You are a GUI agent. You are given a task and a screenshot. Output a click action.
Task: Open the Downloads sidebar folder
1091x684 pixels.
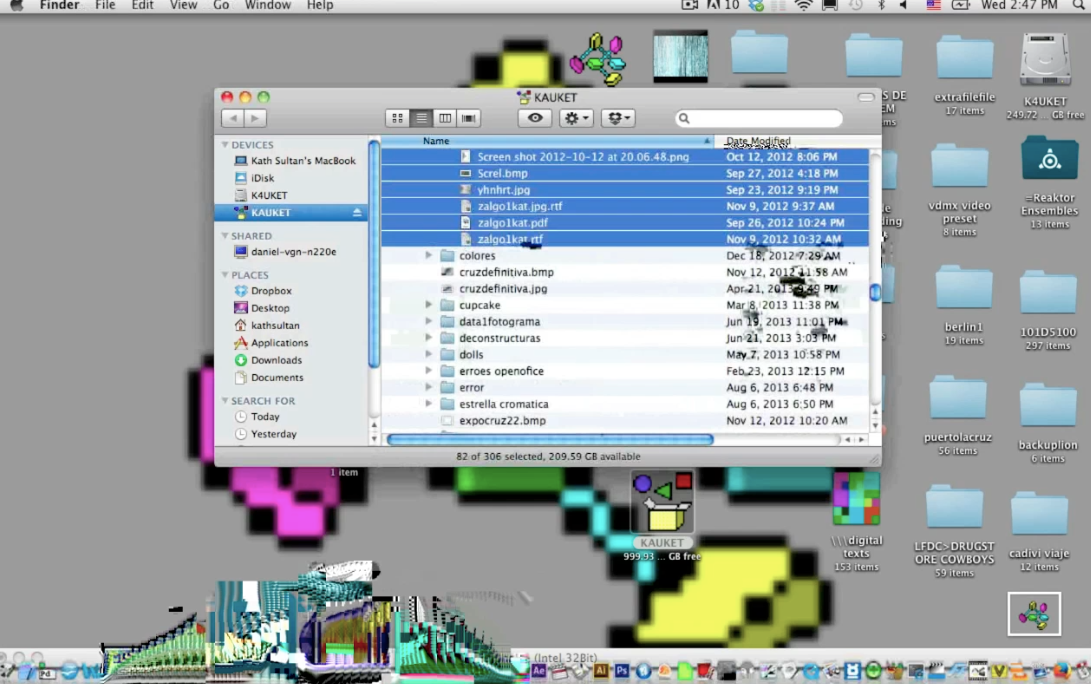(276, 360)
